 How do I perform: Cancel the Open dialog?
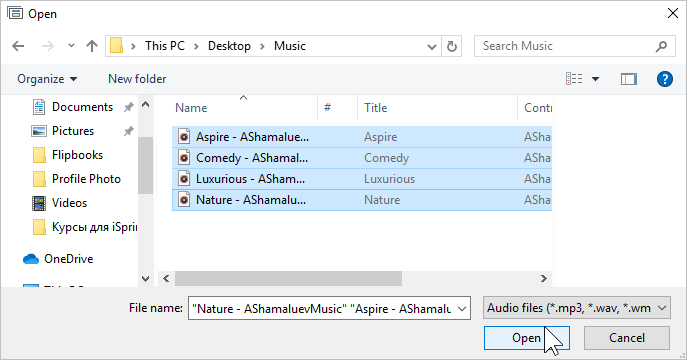(627, 338)
